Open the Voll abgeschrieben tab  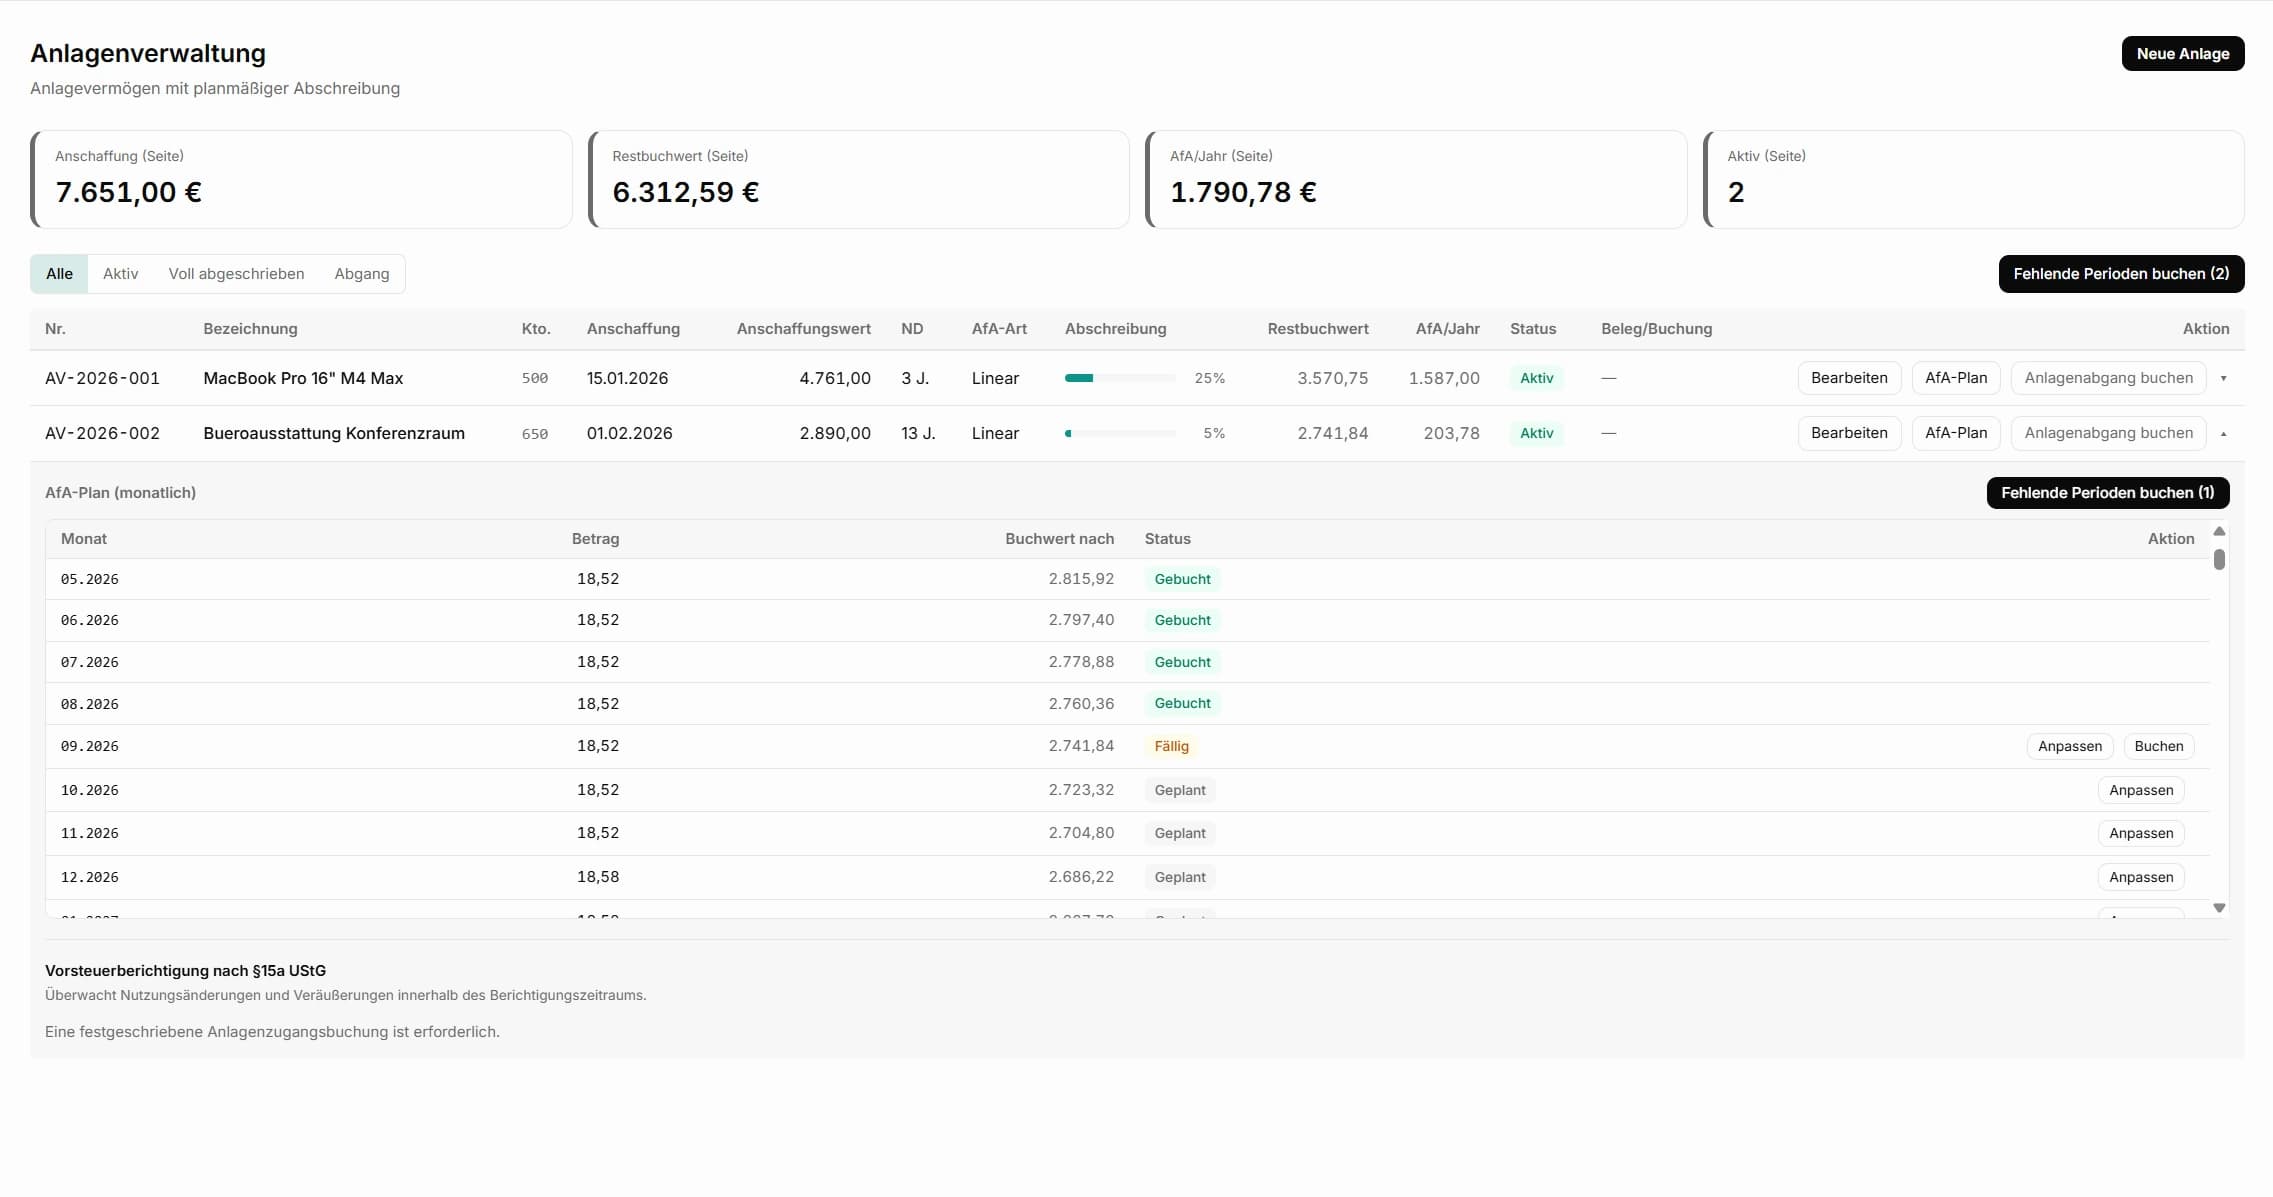tap(236, 274)
